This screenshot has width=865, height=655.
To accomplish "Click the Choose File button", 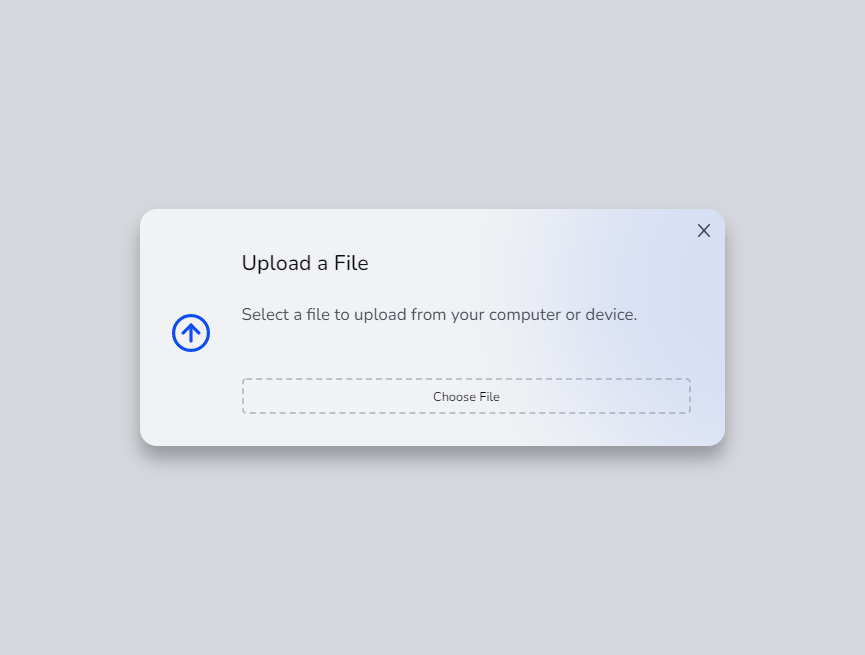I will 466,396.
